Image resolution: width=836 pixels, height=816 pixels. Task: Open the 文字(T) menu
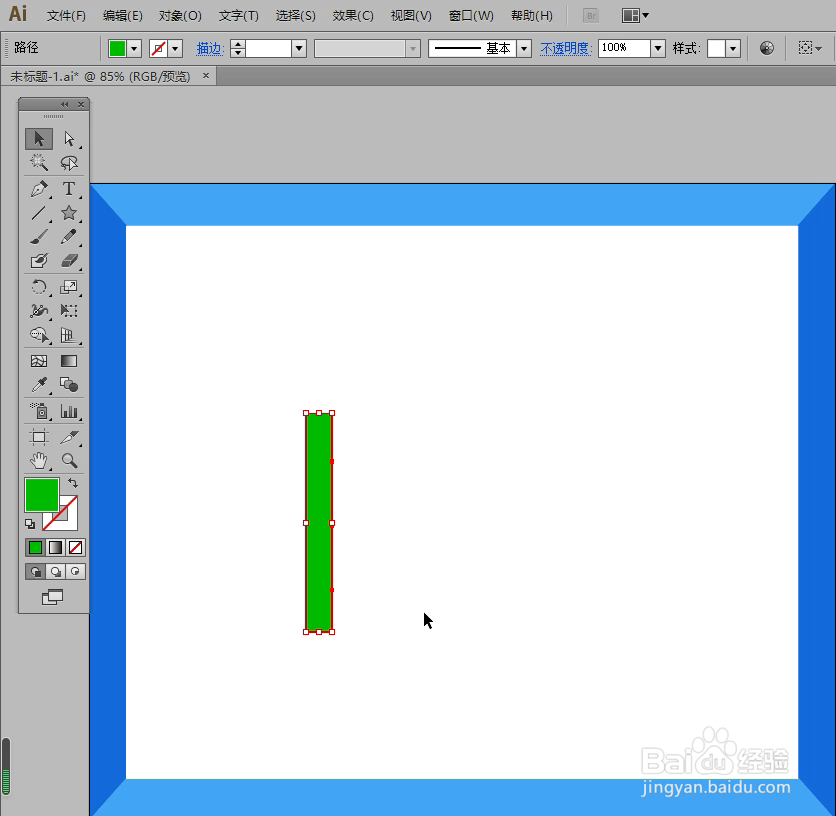pyautogui.click(x=238, y=16)
